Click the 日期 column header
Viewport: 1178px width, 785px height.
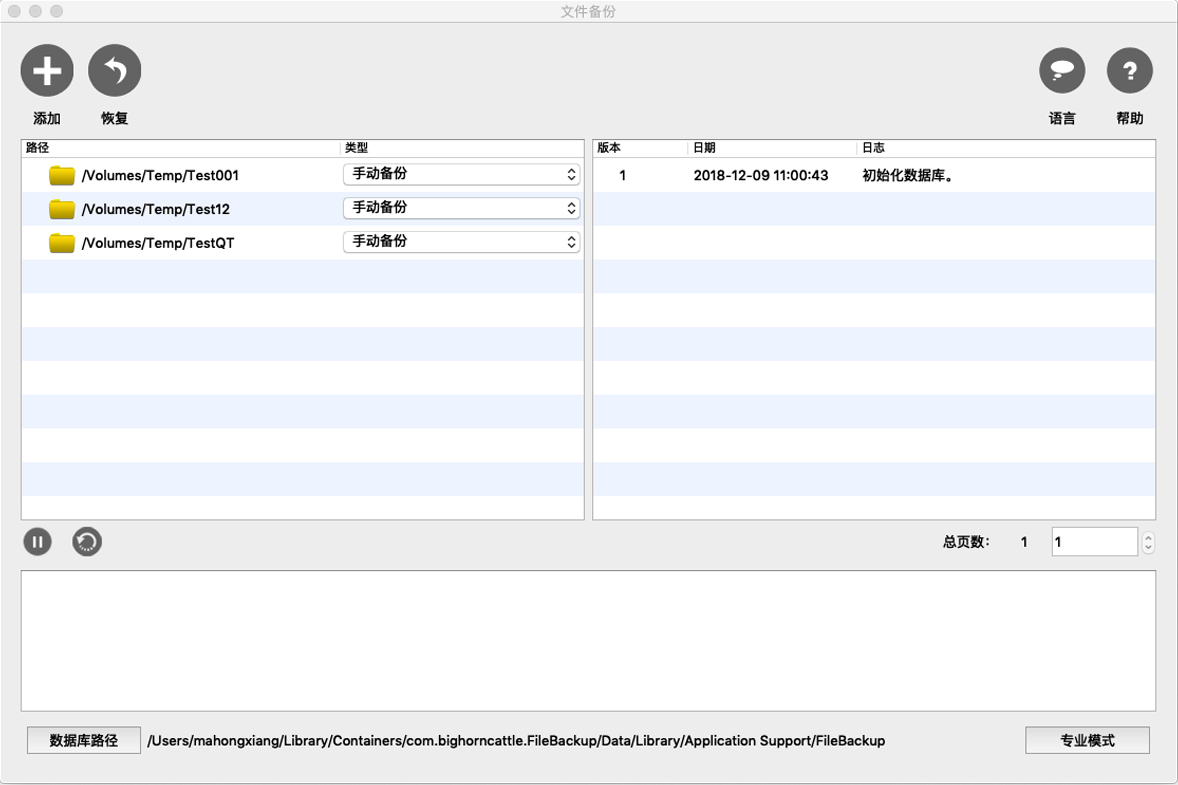772,148
